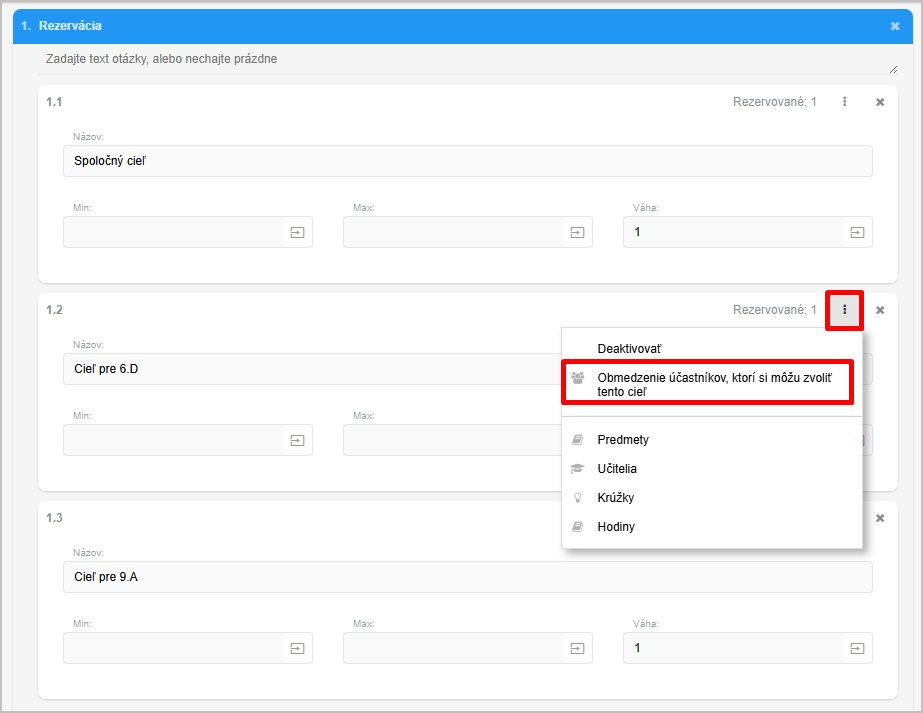Click arrow icon in 1.3 Max field
This screenshot has height=713, width=923.
[577, 648]
